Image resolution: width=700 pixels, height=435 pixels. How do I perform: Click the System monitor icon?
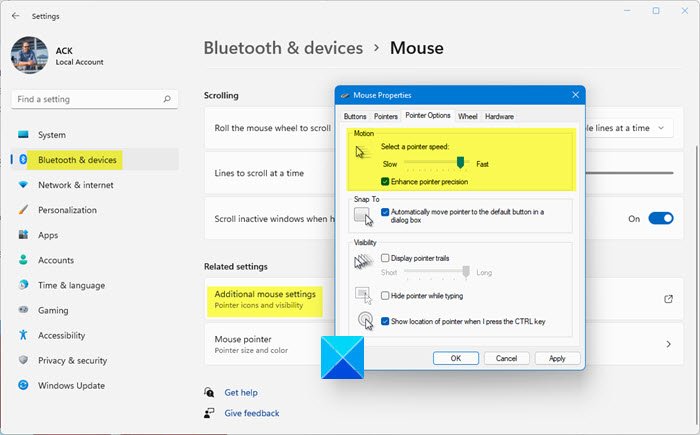[x=23, y=134]
